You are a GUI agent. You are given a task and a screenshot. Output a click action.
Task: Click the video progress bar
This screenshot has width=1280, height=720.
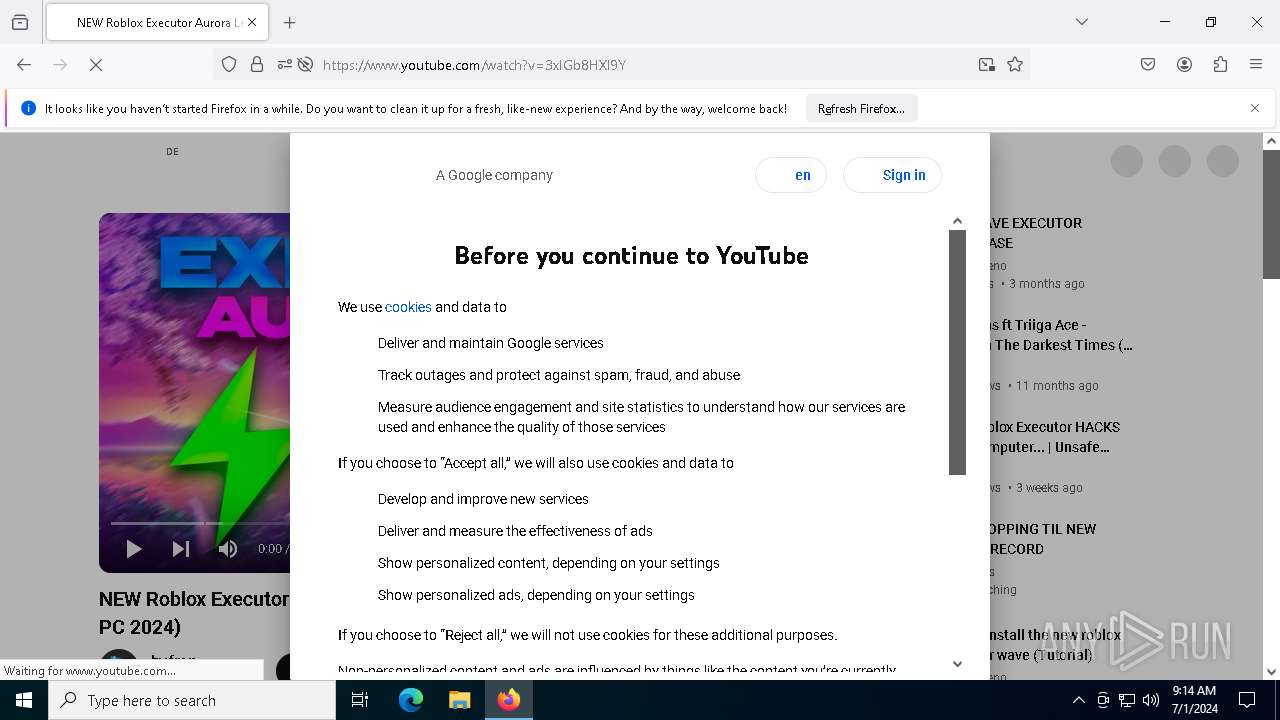pyautogui.click(x=200, y=523)
